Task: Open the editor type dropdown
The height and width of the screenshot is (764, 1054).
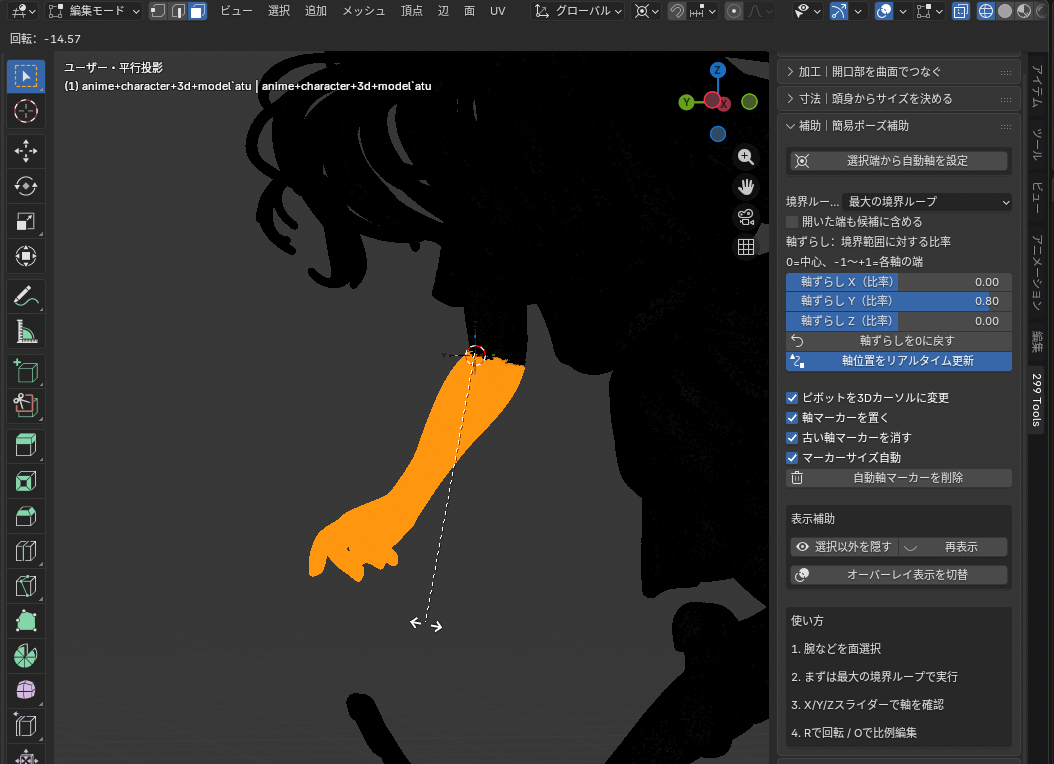Action: 24,11
